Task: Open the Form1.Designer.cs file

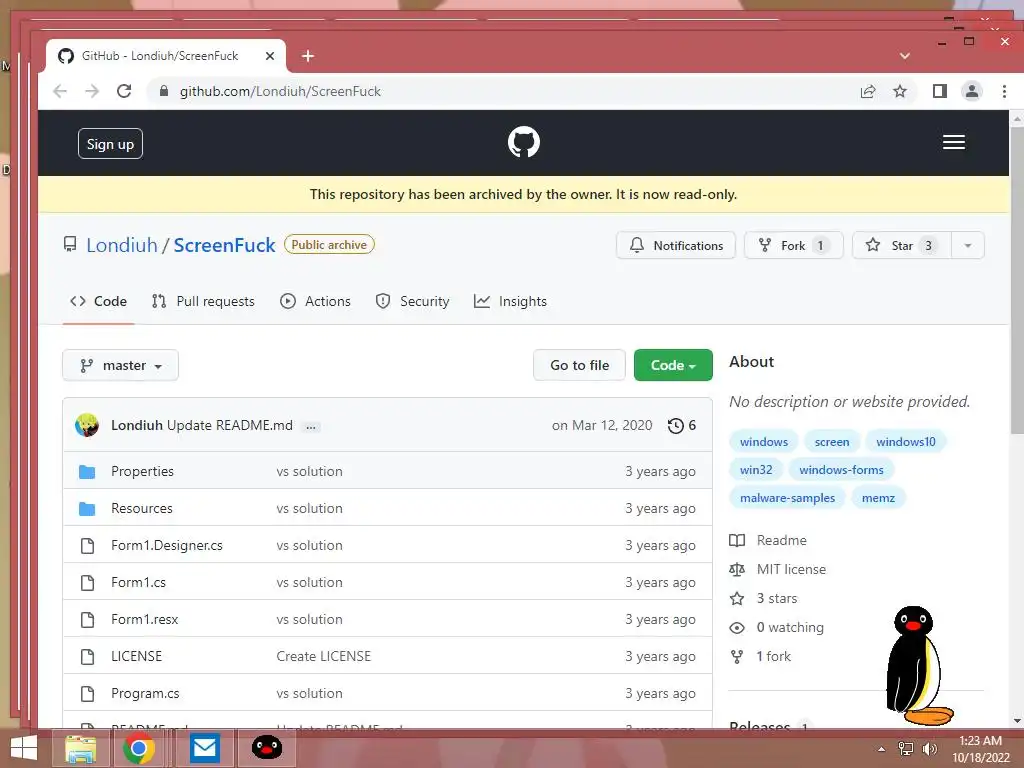Action: coord(167,546)
